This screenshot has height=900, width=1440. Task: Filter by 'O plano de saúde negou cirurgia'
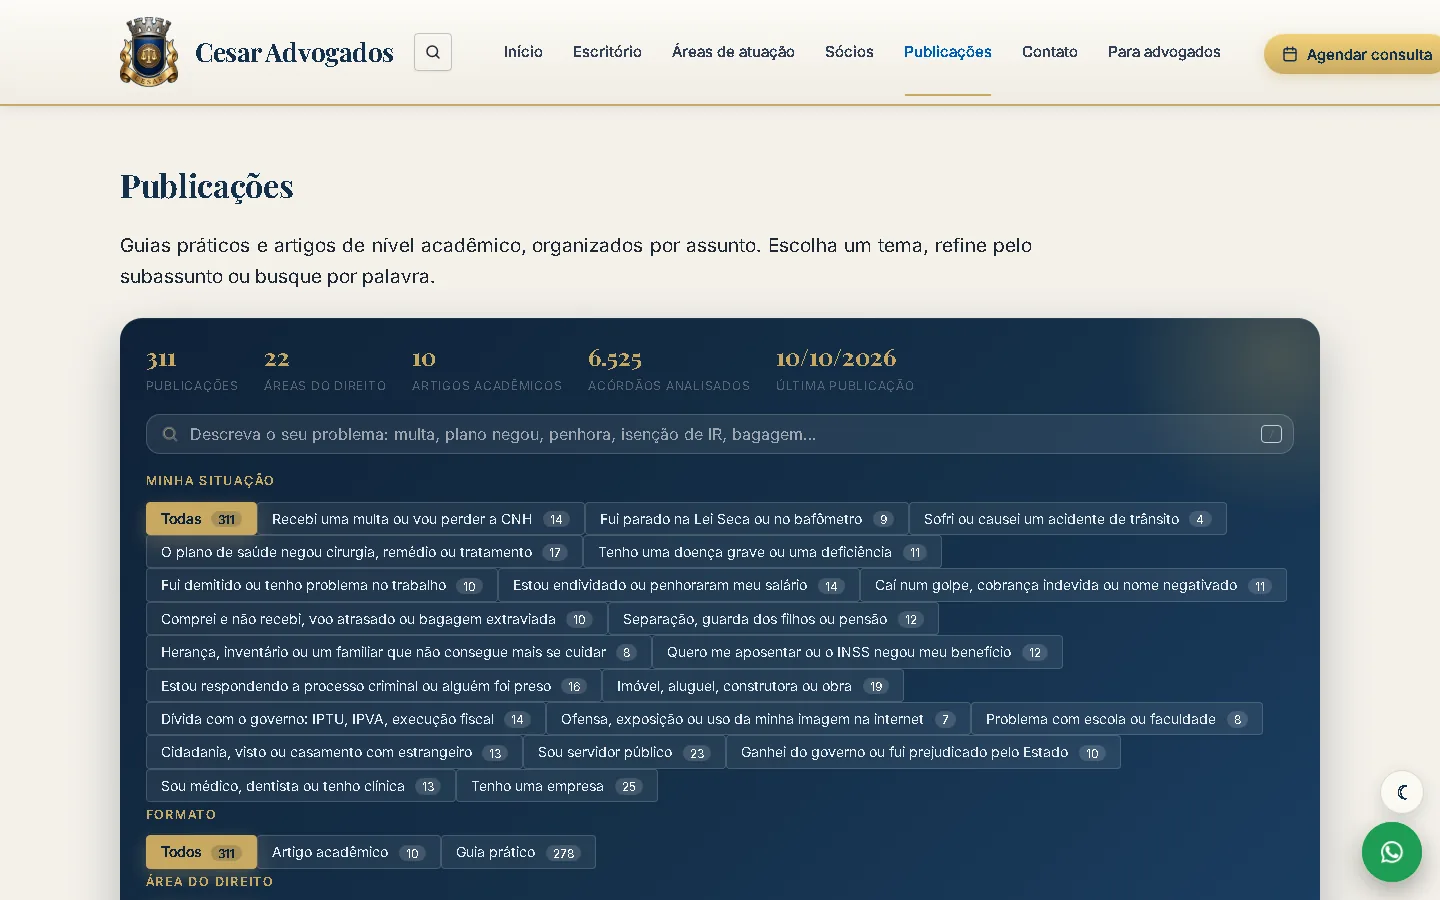pyautogui.click(x=364, y=552)
